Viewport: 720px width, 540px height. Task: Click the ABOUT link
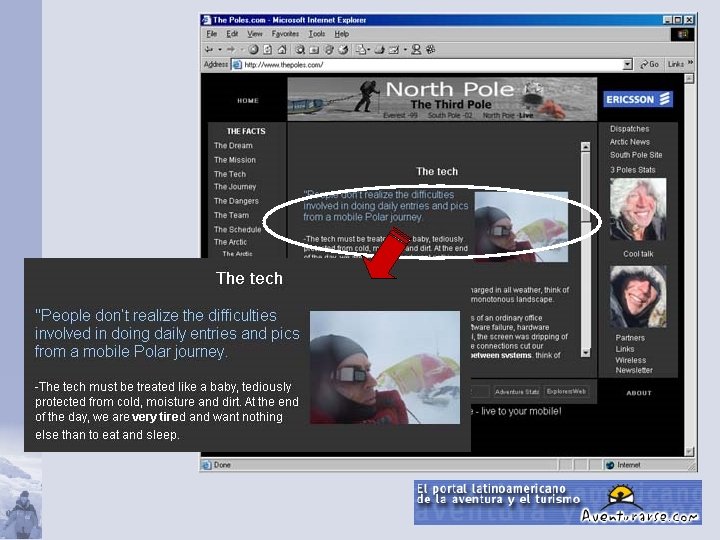(x=639, y=393)
